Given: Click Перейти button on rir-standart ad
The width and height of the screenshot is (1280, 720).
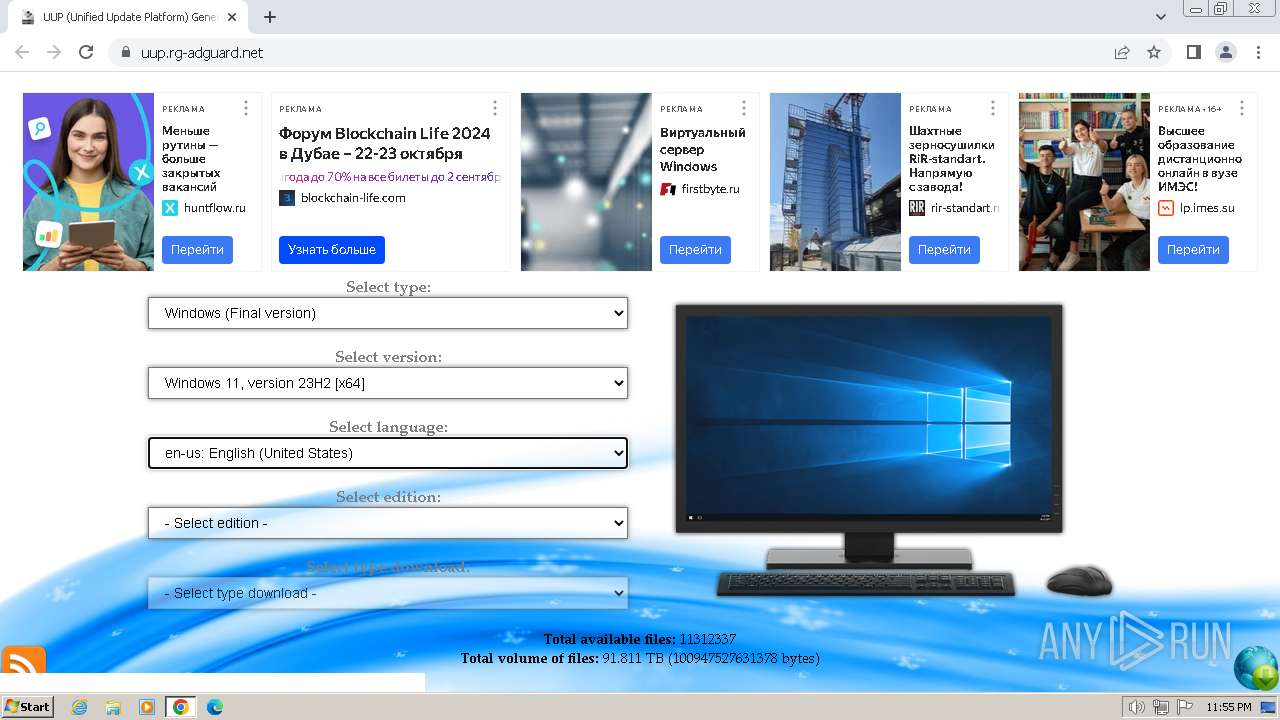Looking at the screenshot, I should pos(944,250).
